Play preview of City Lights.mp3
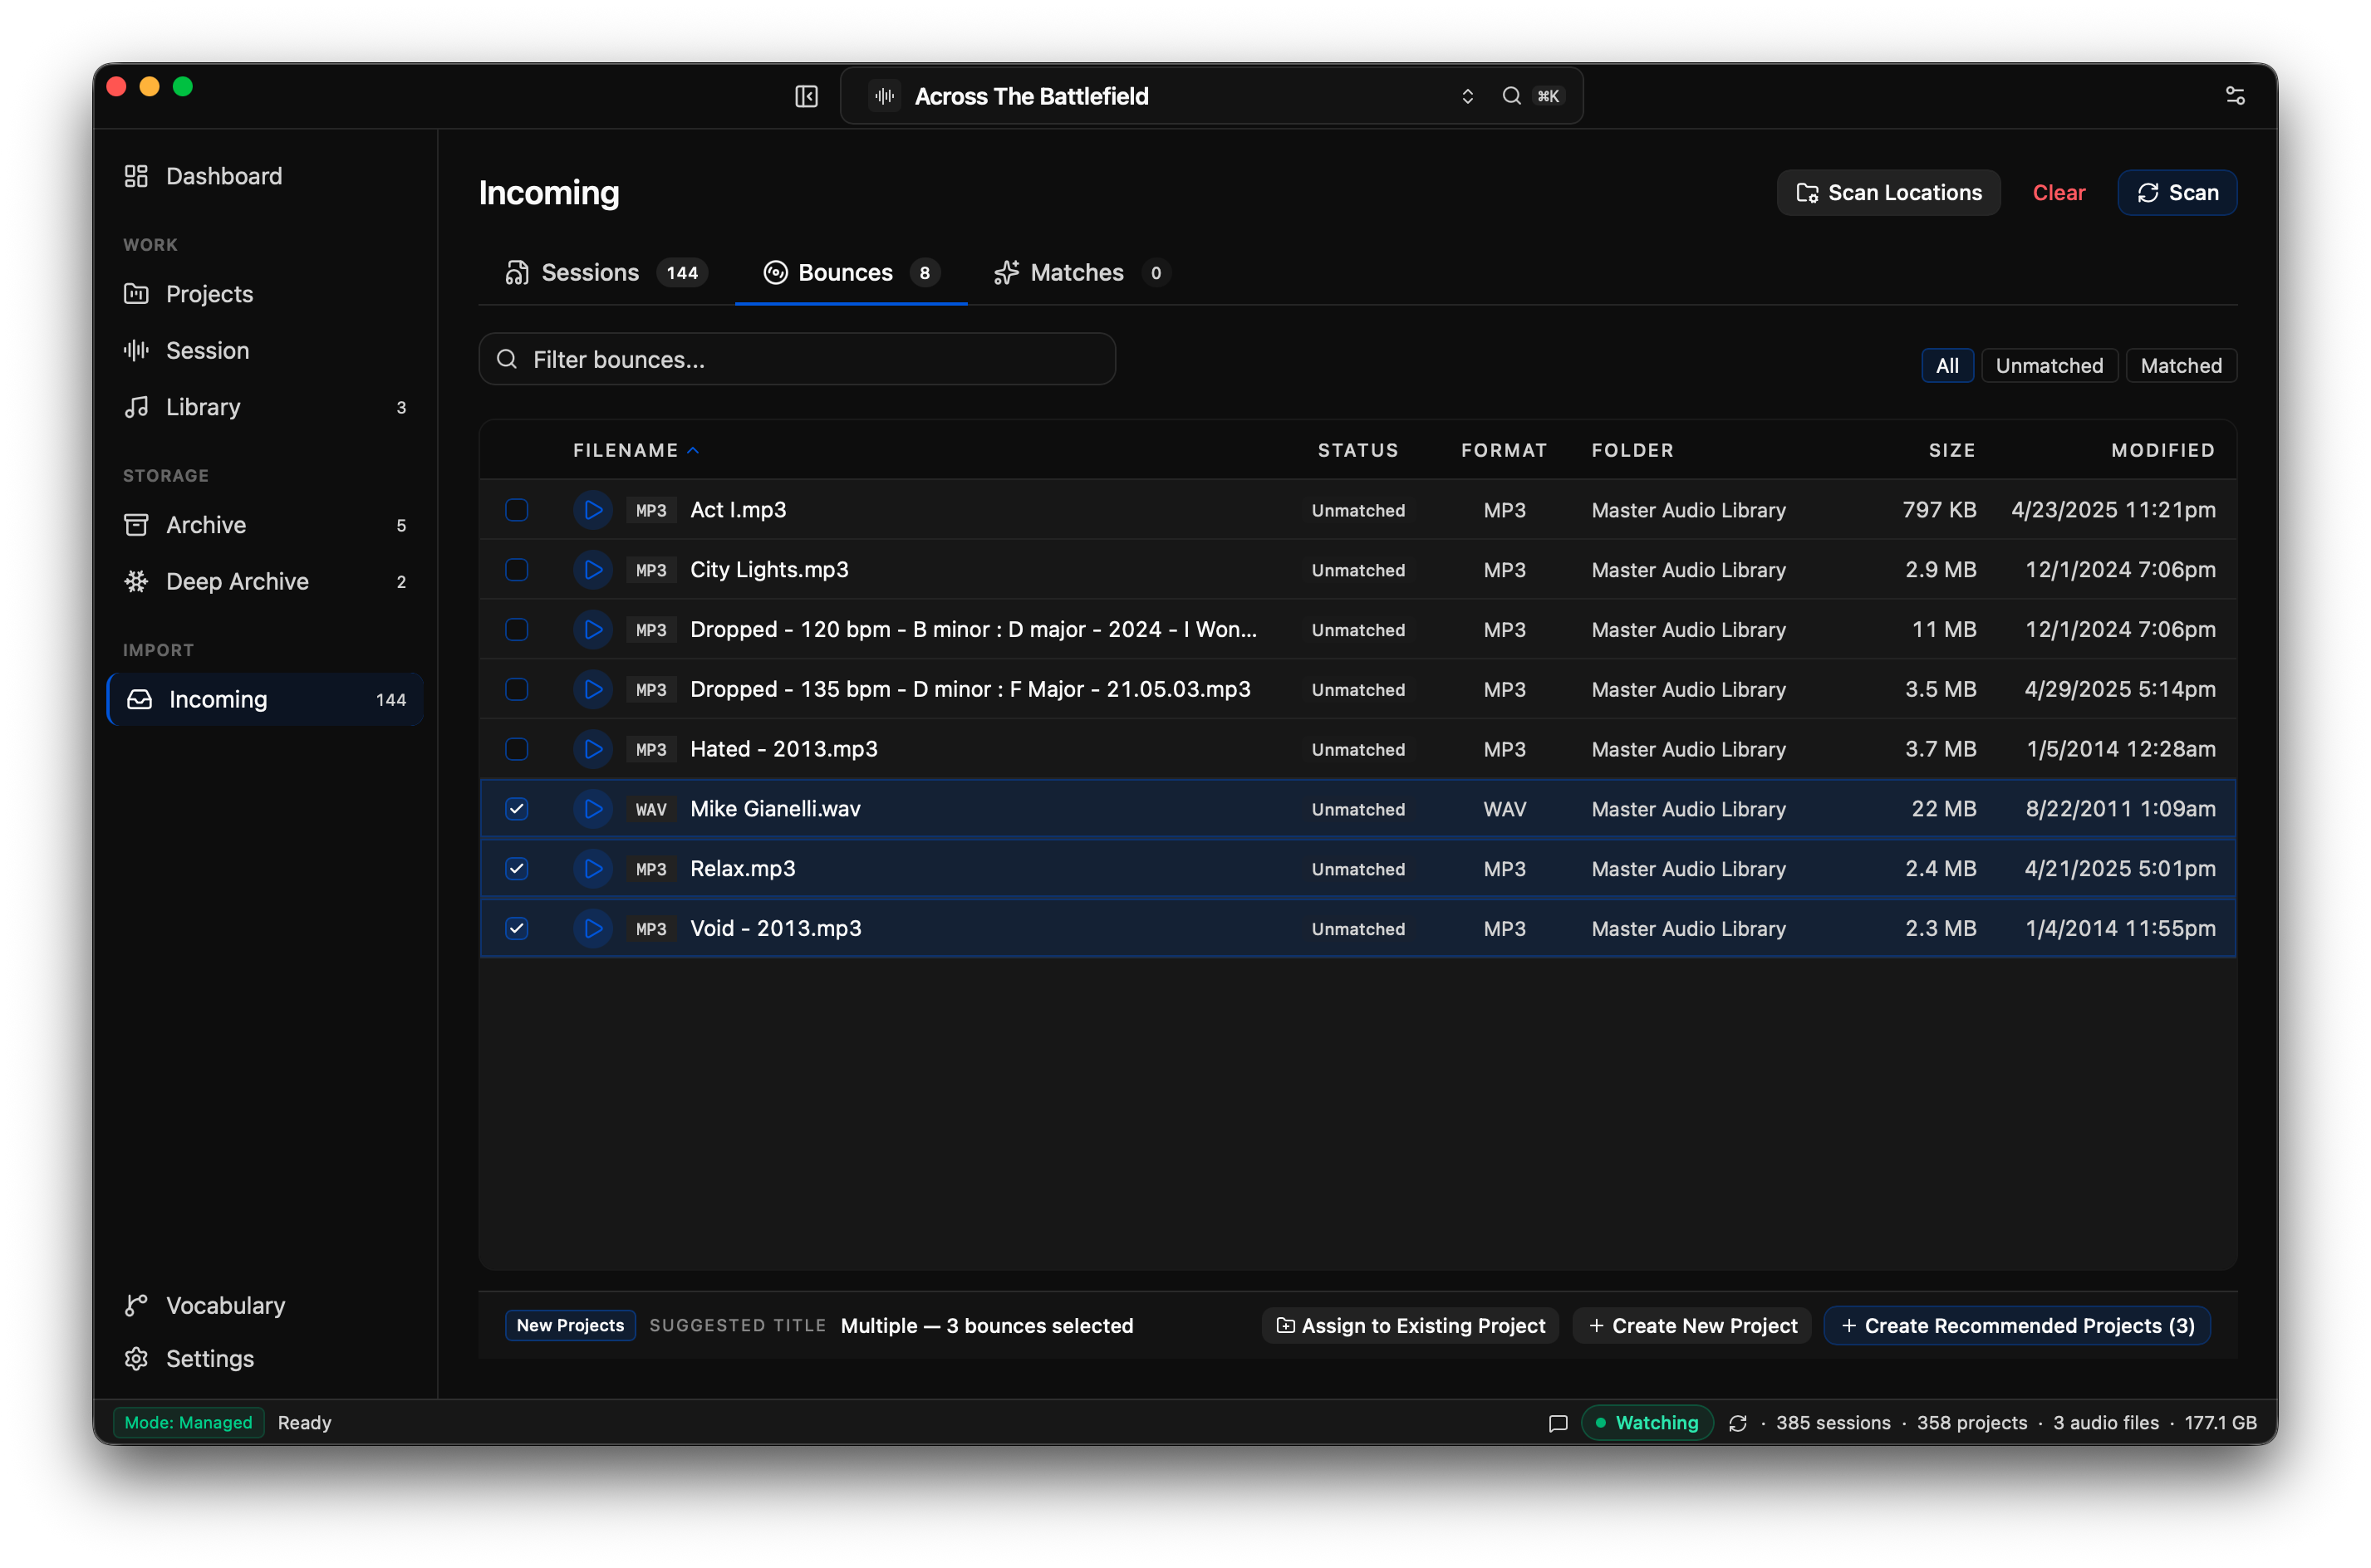Viewport: 2371px width, 1568px height. click(x=593, y=570)
